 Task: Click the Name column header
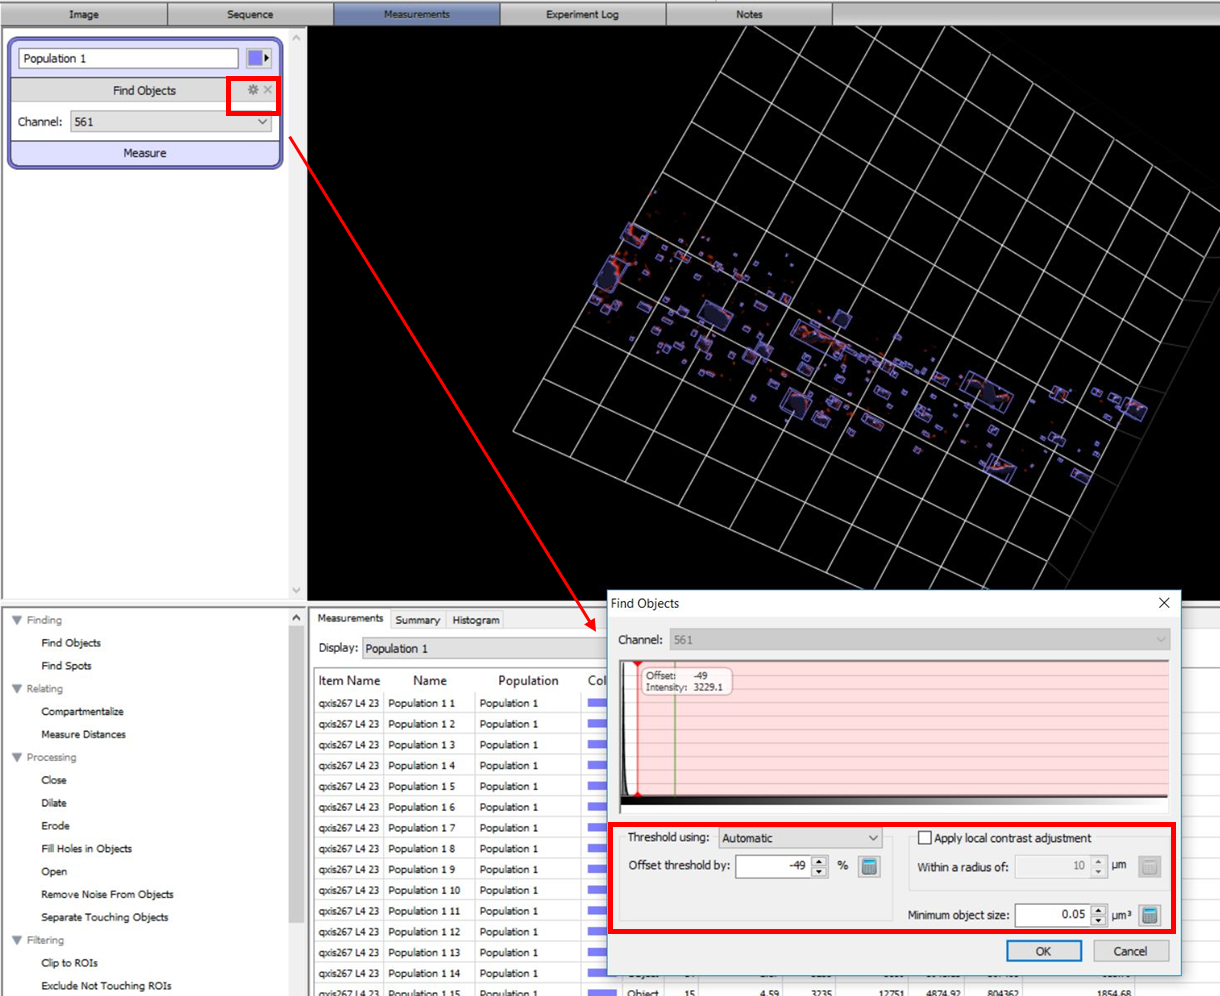[x=430, y=680]
